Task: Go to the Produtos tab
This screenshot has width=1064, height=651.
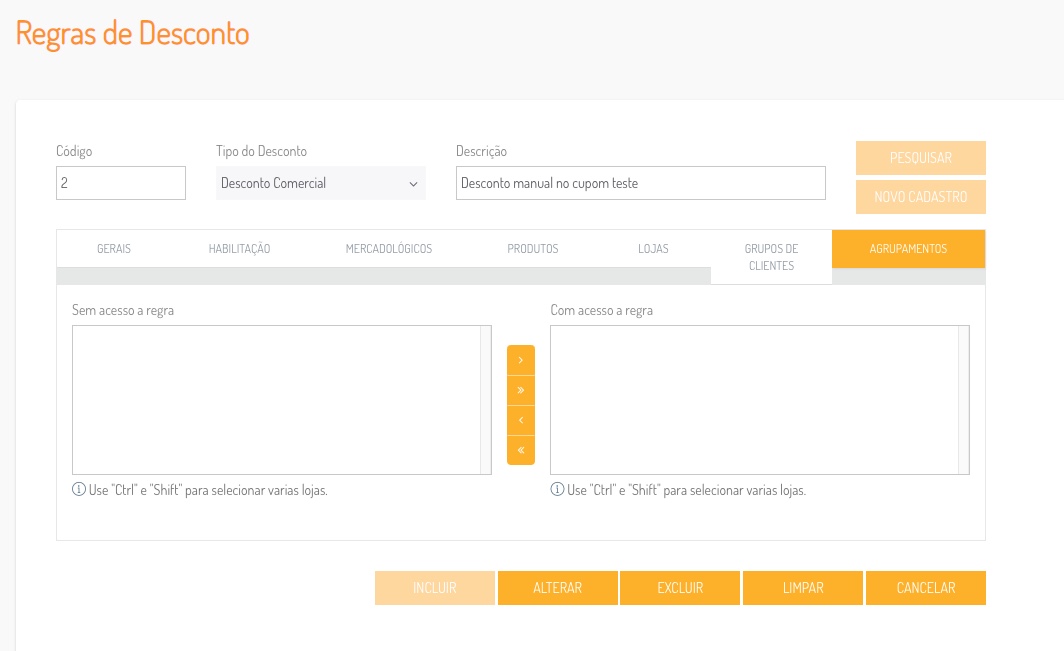Action: click(x=533, y=249)
